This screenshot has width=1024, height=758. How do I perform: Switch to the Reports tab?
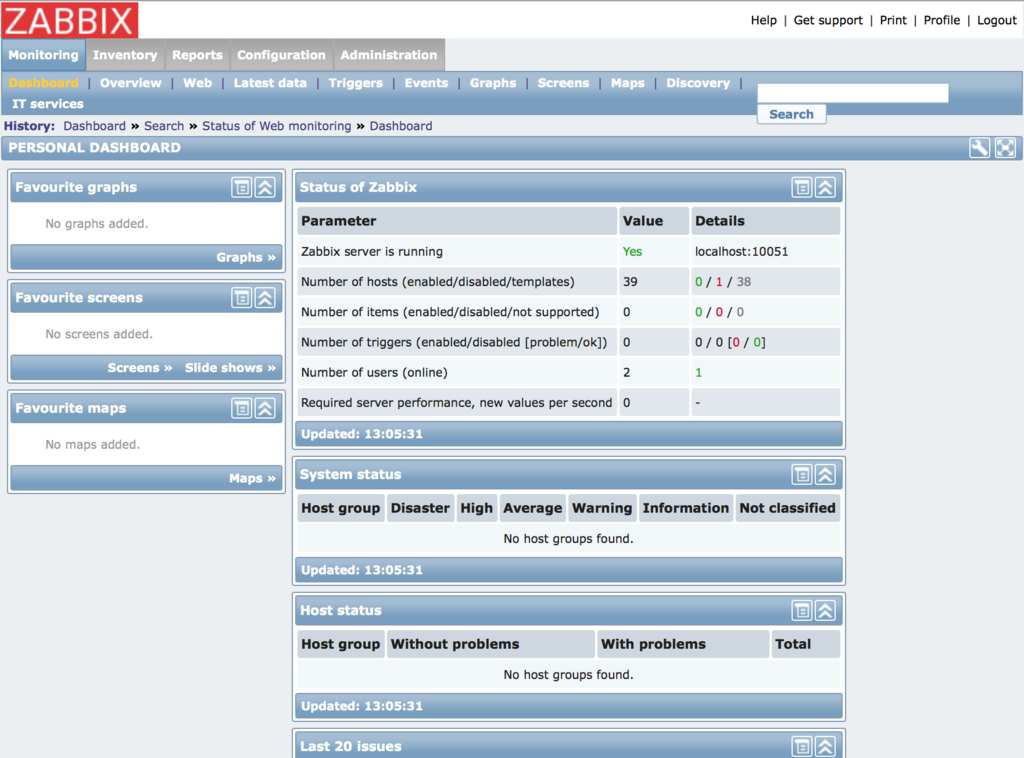pyautogui.click(x=197, y=55)
